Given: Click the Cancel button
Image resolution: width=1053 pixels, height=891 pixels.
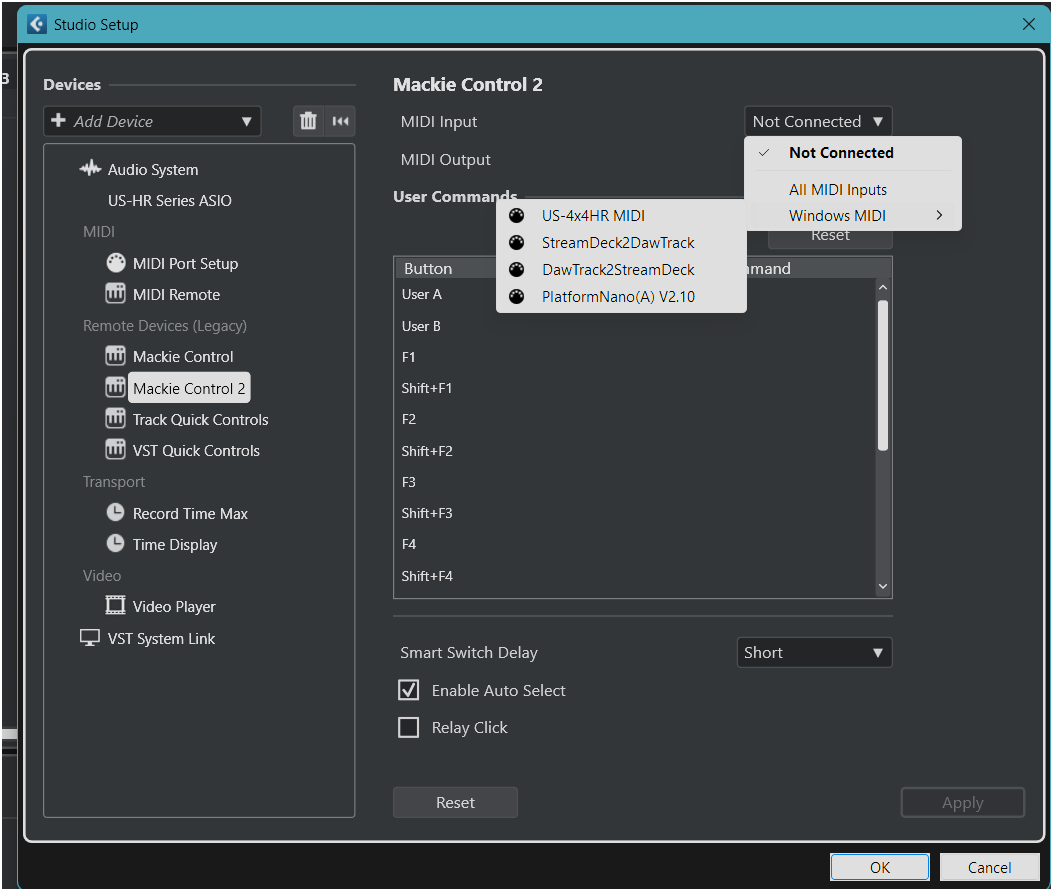Looking at the screenshot, I should point(989,867).
